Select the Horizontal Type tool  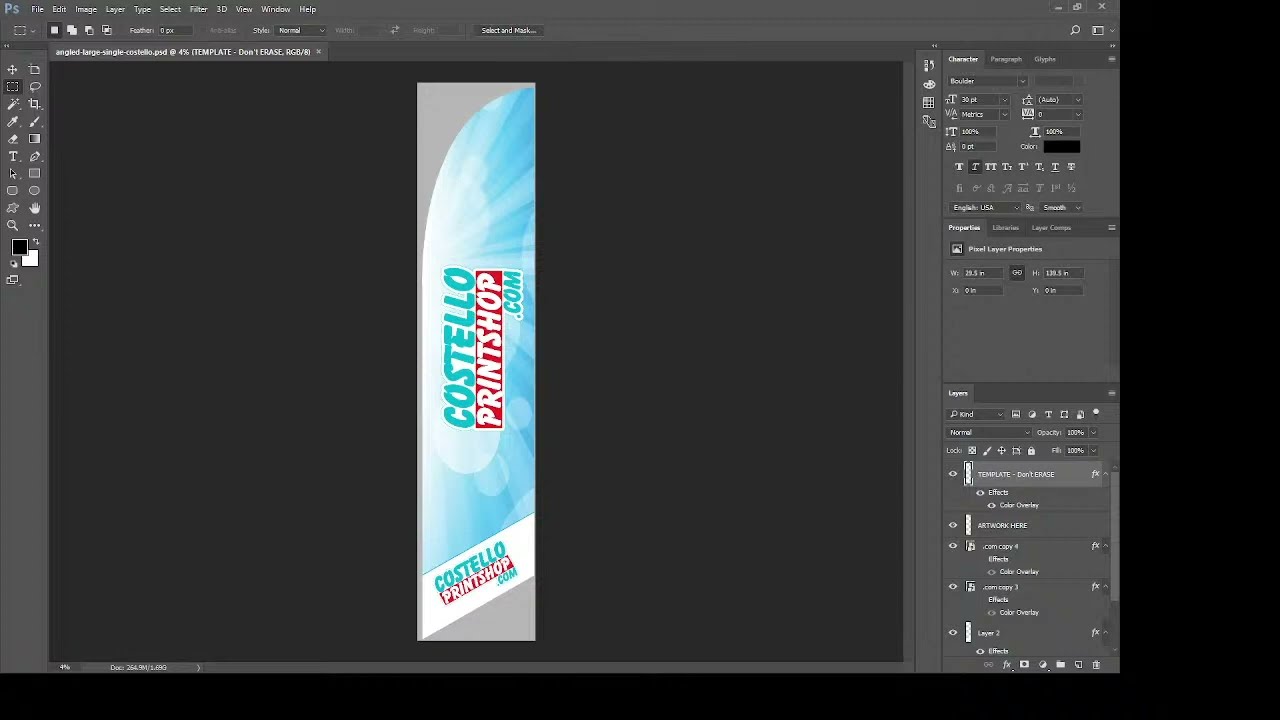point(13,156)
